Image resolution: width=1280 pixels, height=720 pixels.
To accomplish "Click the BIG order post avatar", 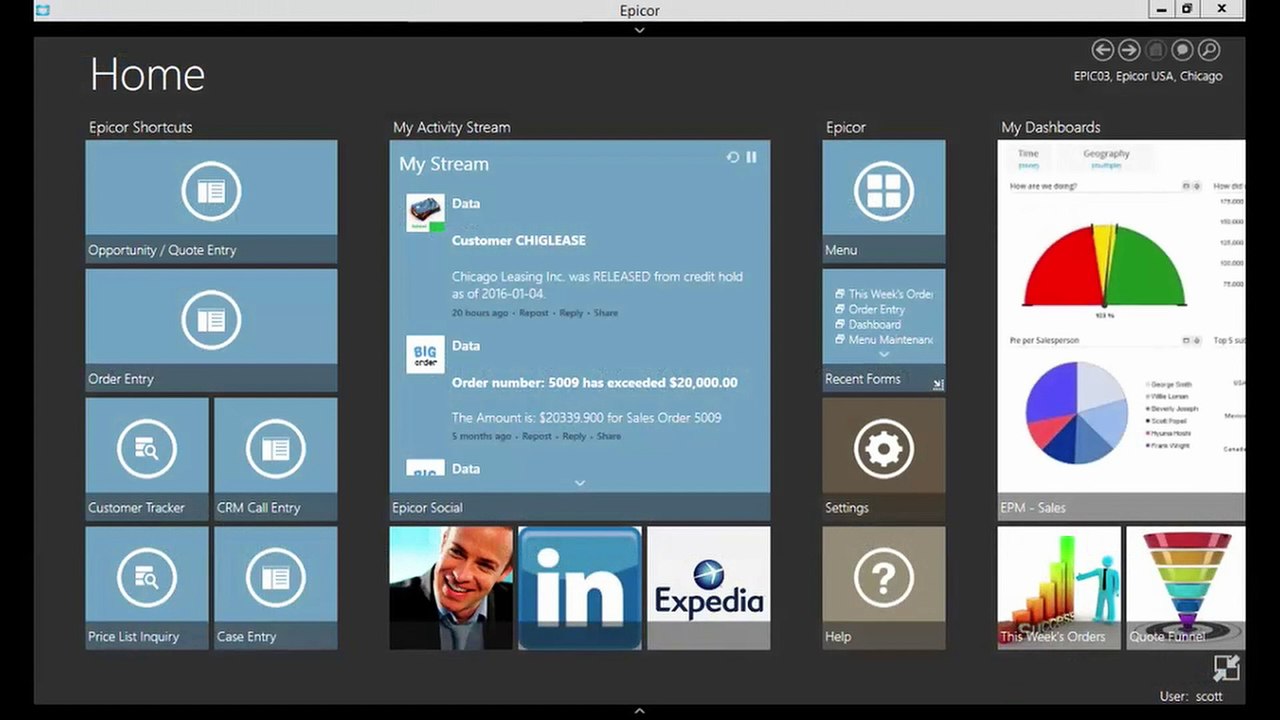I will (x=425, y=355).
